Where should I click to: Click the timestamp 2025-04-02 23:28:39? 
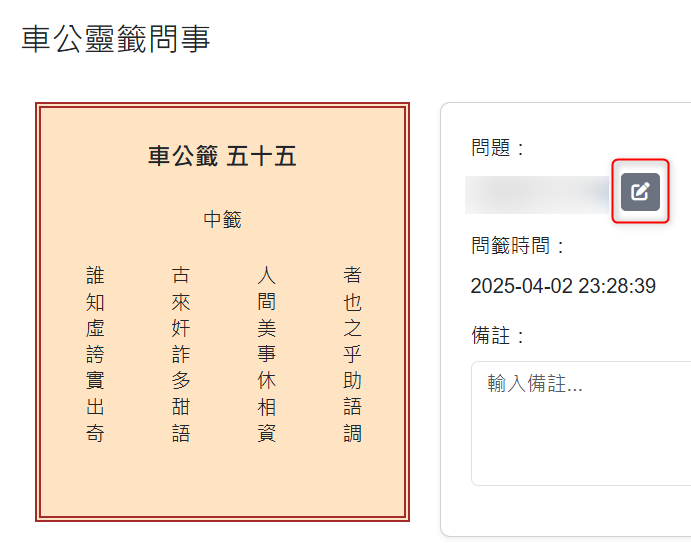pyautogui.click(x=563, y=287)
